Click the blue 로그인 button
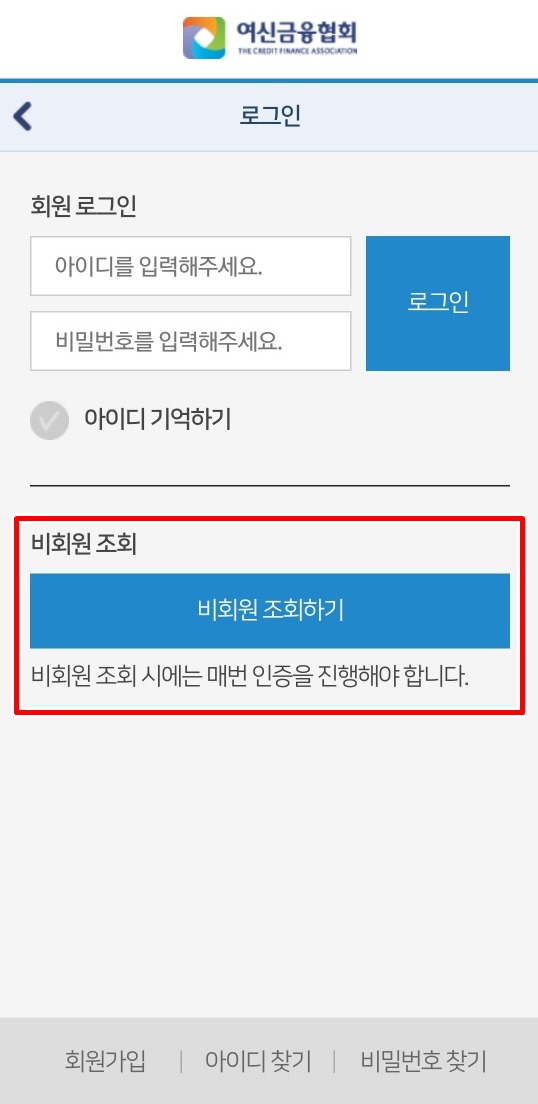The image size is (538, 1104). [x=438, y=303]
